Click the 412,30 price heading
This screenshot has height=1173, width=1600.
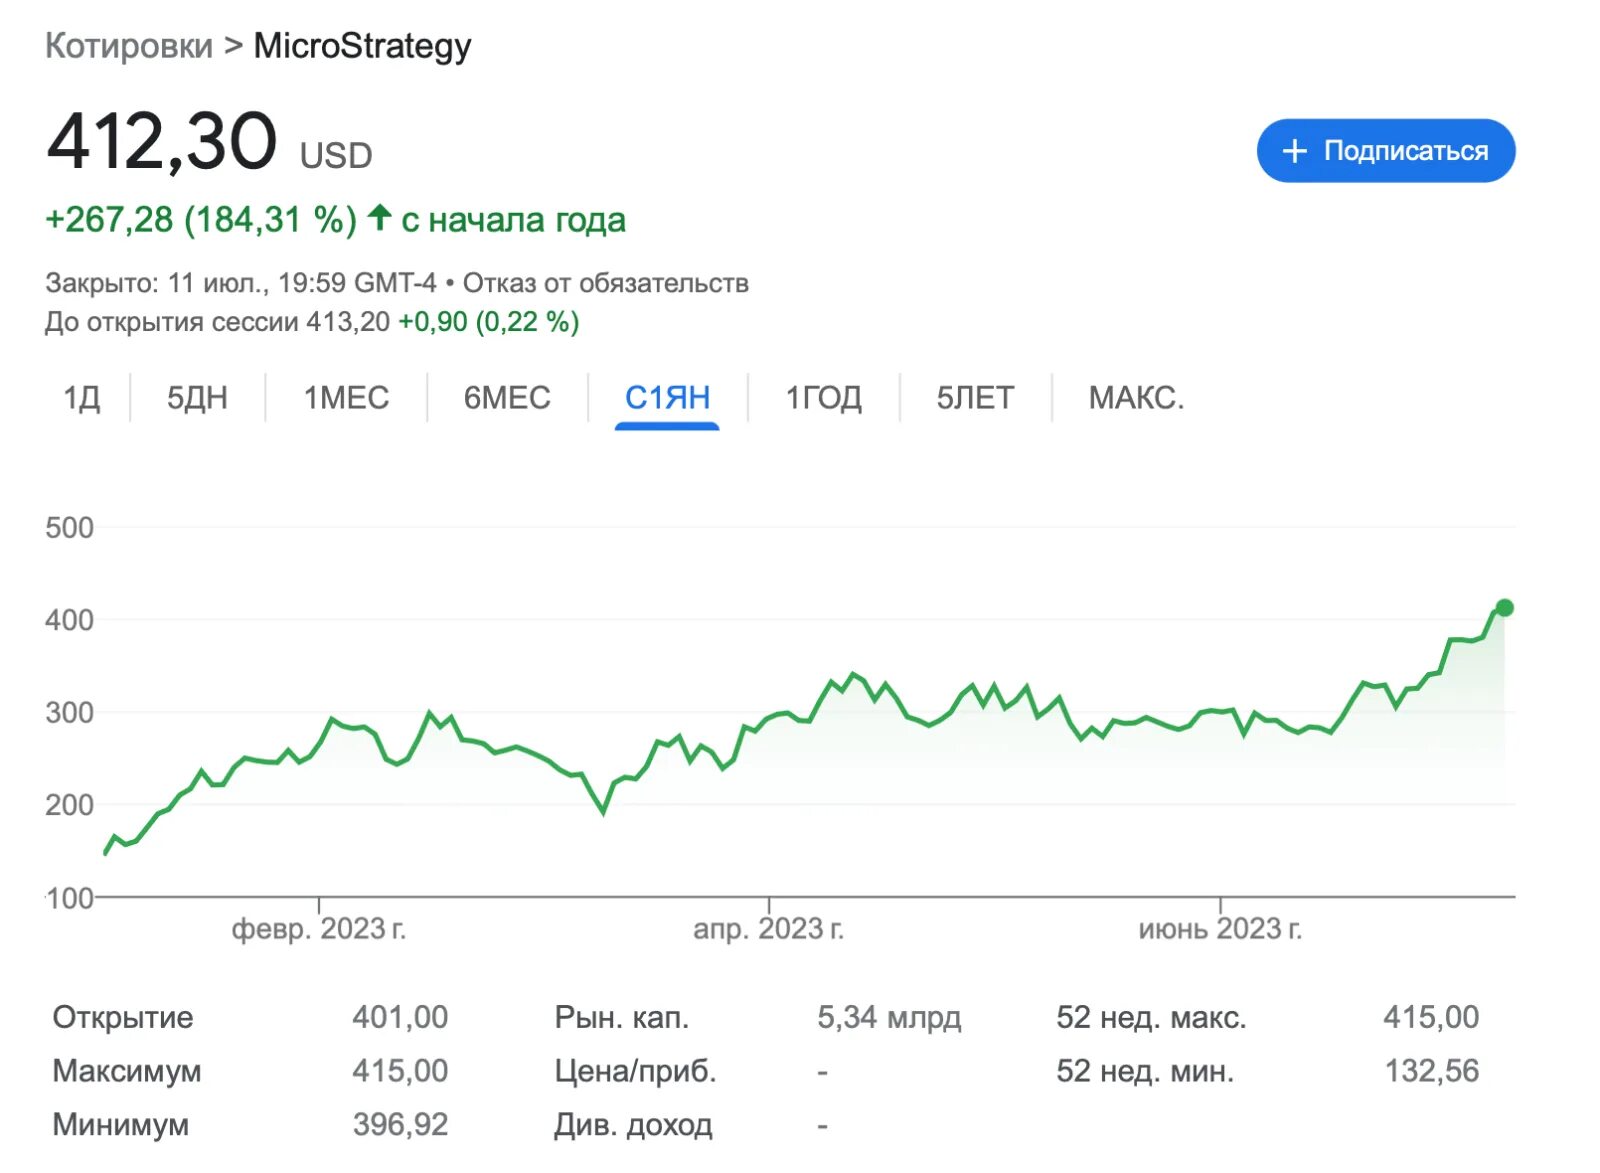162,142
